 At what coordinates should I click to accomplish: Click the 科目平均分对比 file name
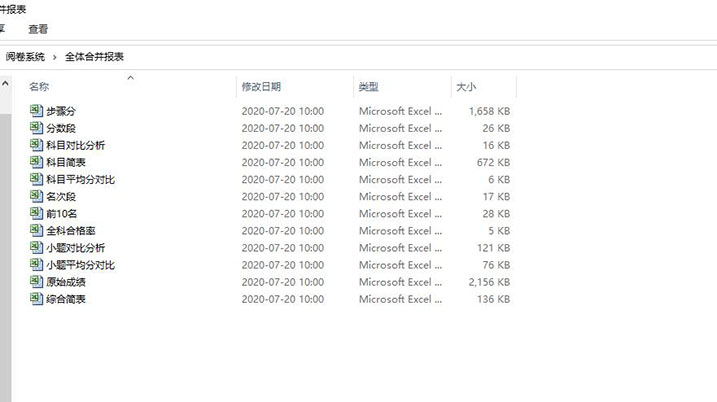(x=80, y=179)
